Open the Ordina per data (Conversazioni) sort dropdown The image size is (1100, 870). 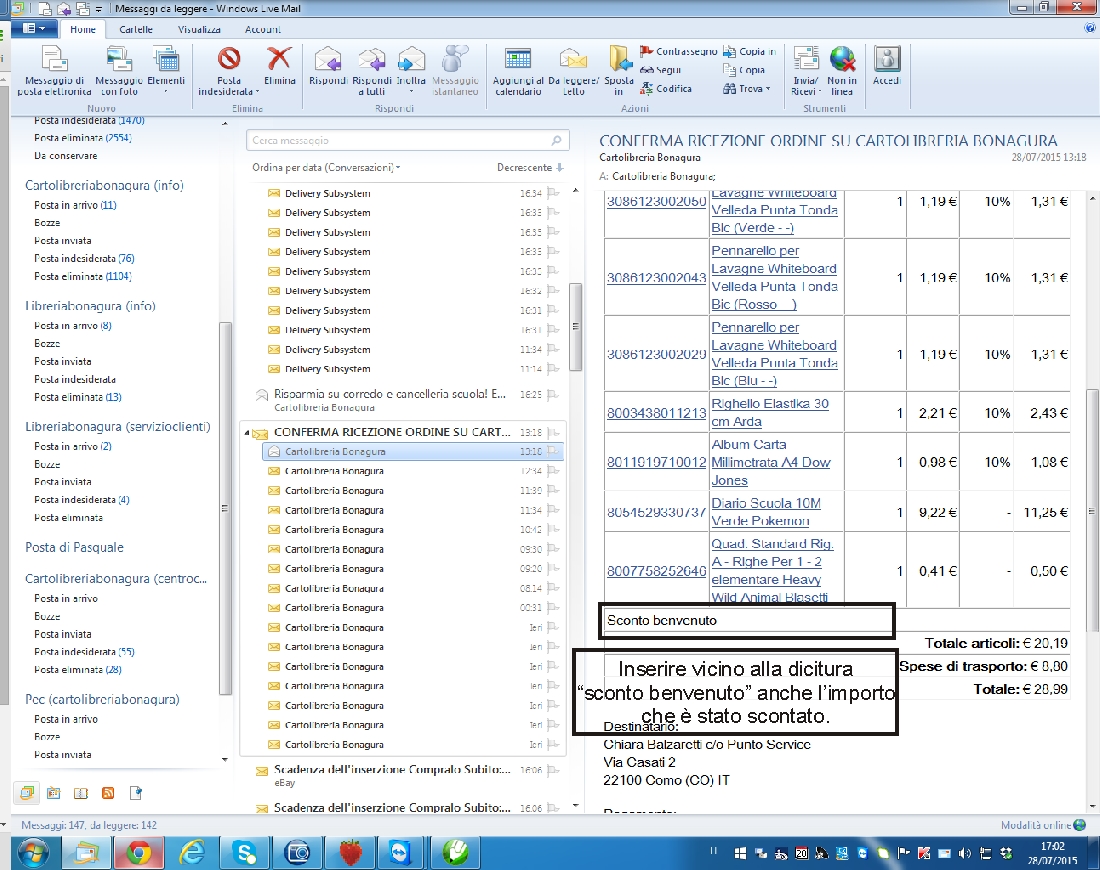pos(326,168)
